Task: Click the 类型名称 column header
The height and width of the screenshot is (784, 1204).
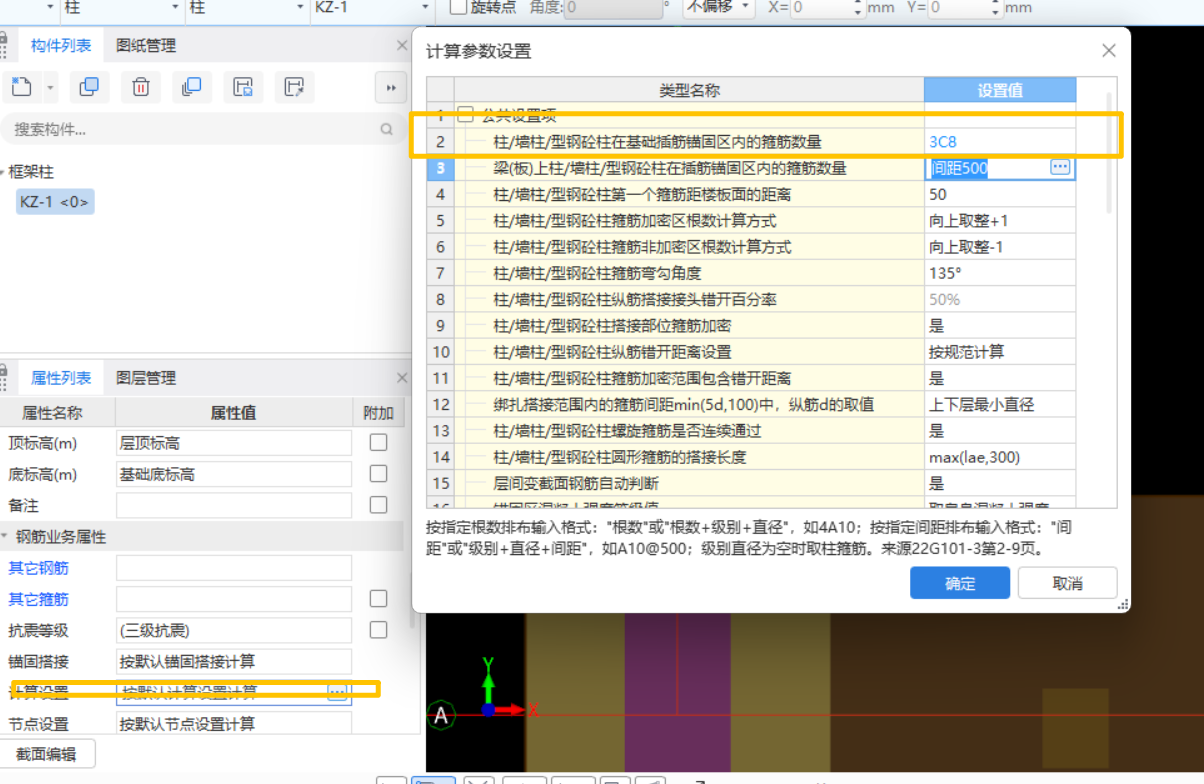Action: pyautogui.click(x=689, y=90)
